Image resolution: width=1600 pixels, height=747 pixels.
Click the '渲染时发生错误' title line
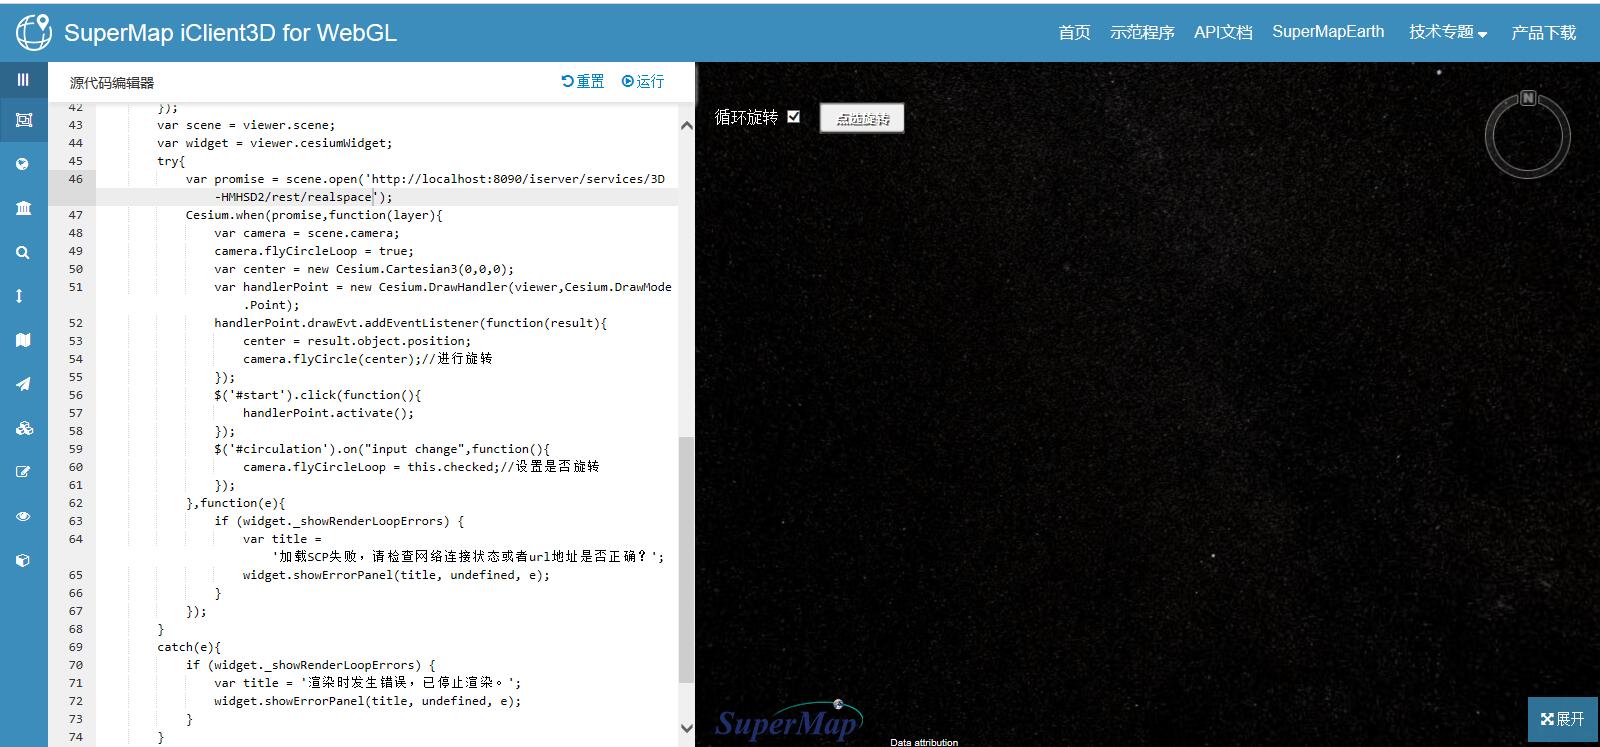click(x=367, y=683)
